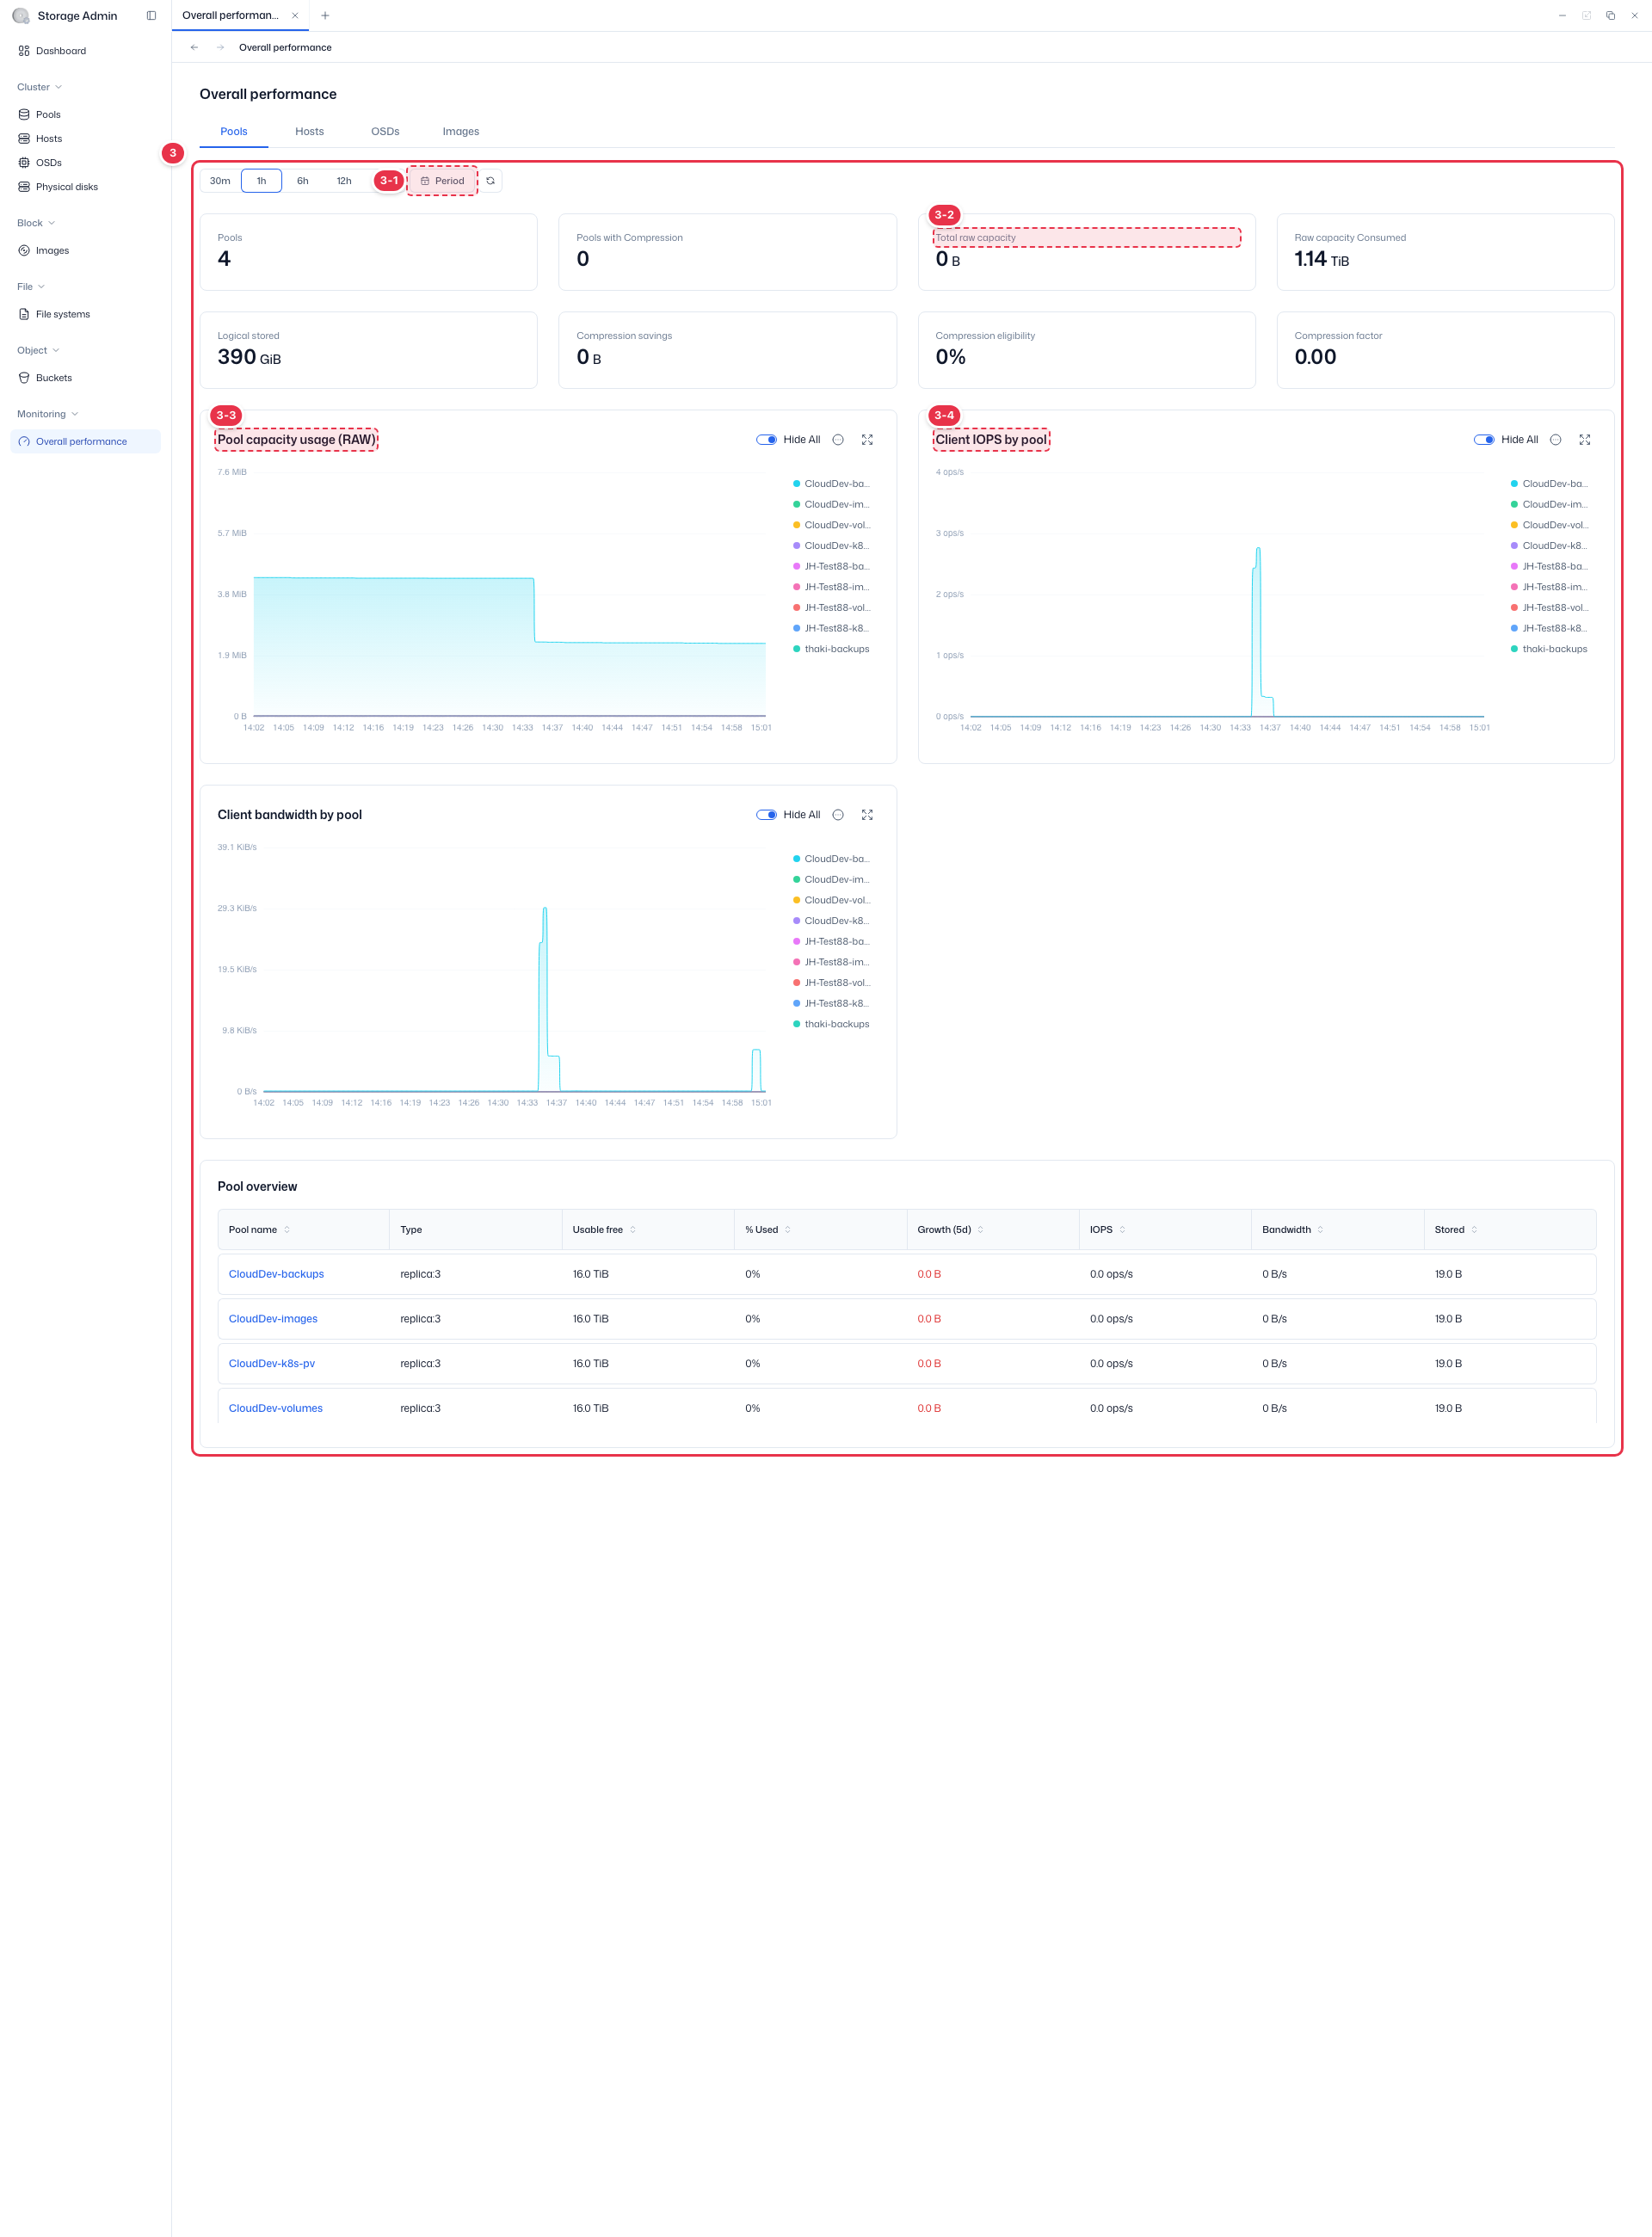Toggle Hide All on Client IOPS chart
Image resolution: width=1652 pixels, height=2237 pixels.
(1485, 440)
